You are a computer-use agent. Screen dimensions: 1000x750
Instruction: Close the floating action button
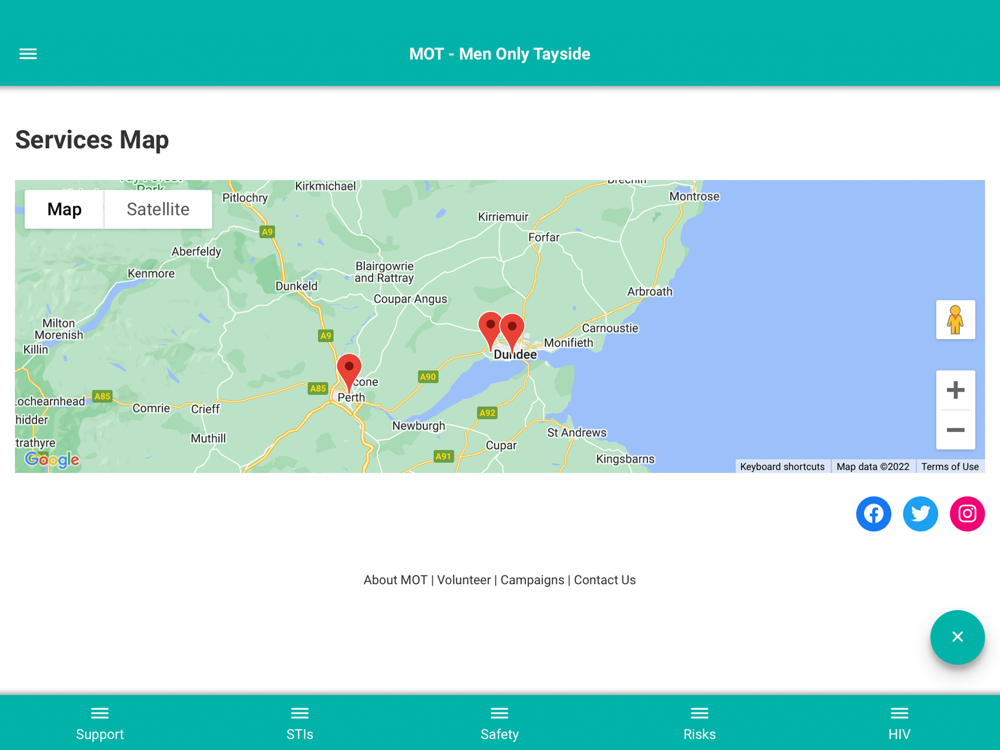coord(957,637)
